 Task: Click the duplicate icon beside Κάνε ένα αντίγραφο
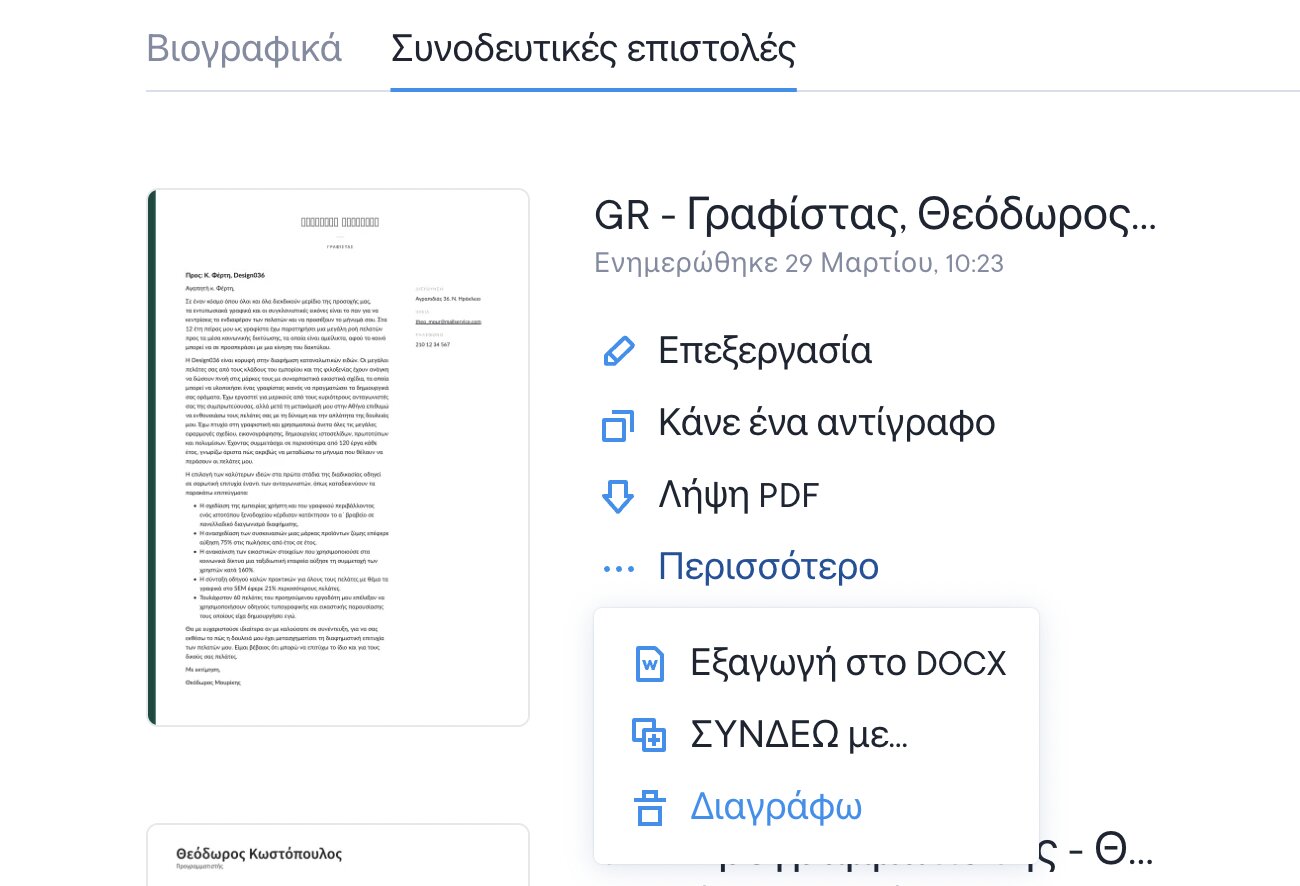[619, 425]
